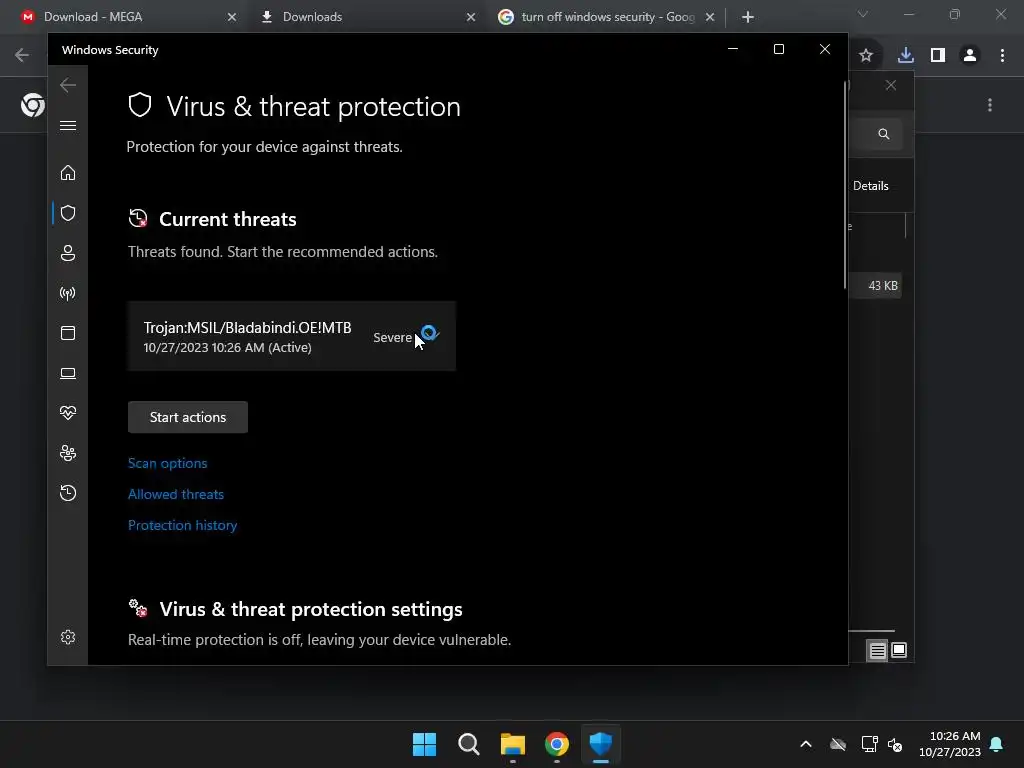Open the Windows Start menu
1024x768 pixels.
tap(424, 744)
